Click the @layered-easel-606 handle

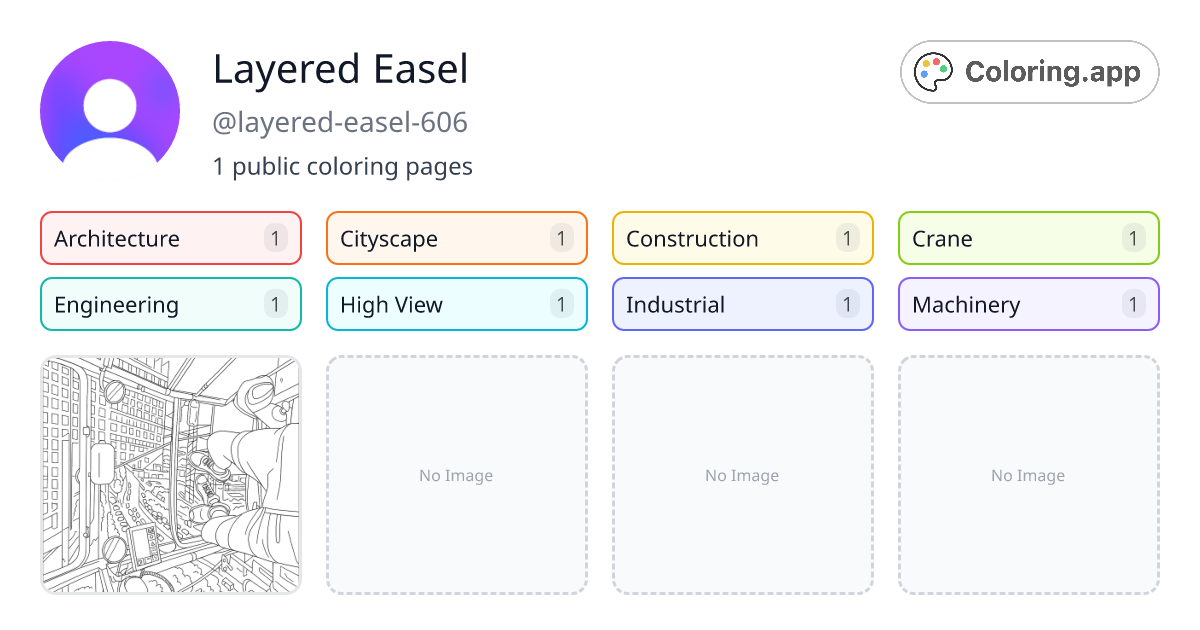click(340, 123)
